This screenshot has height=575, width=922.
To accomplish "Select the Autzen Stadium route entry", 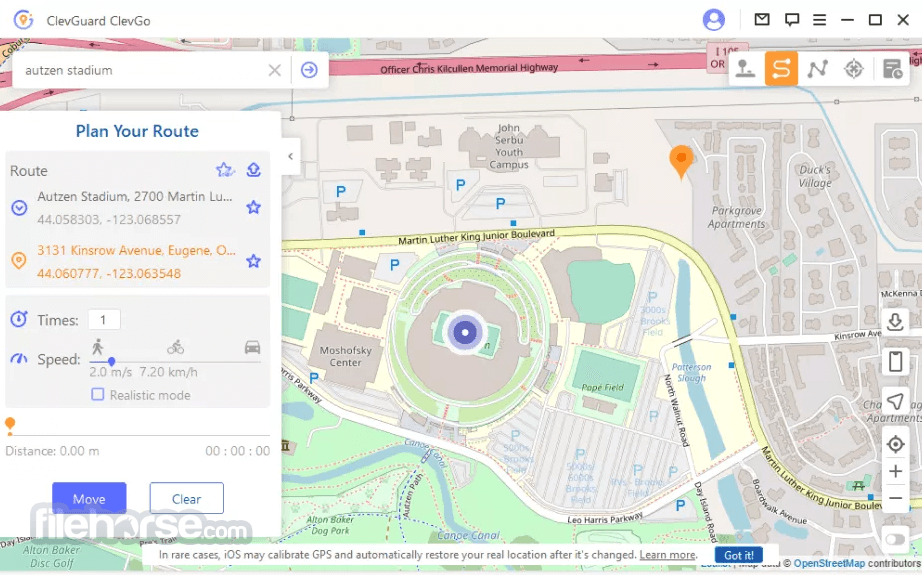I will (x=135, y=208).
